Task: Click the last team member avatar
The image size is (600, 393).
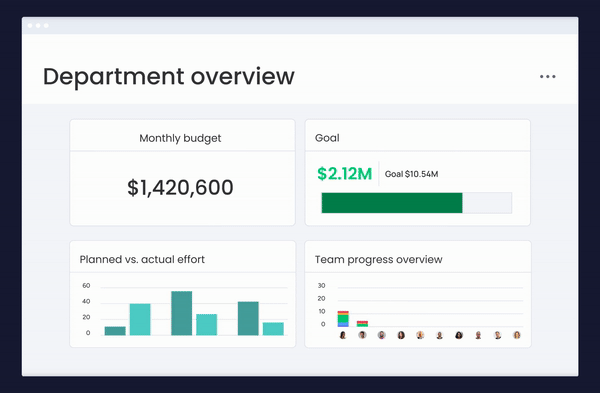Action: tap(517, 335)
